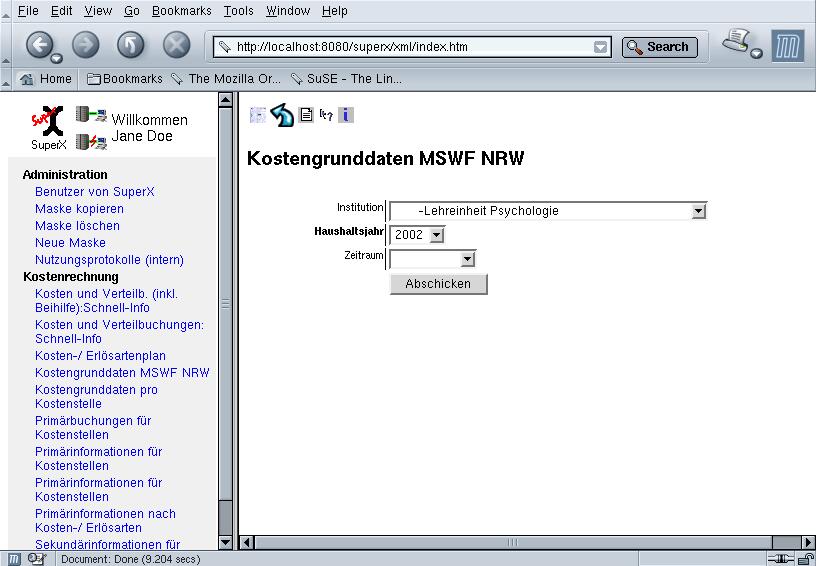
Task: Click the Stop loading toolbar button
Action: pos(176,45)
